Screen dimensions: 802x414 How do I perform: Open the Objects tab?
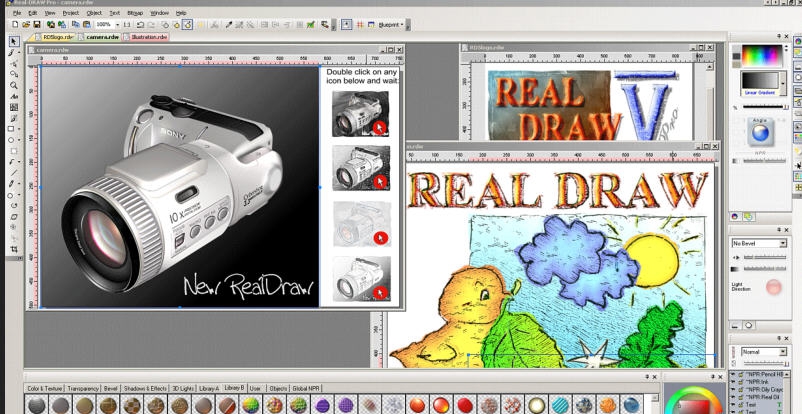click(278, 388)
